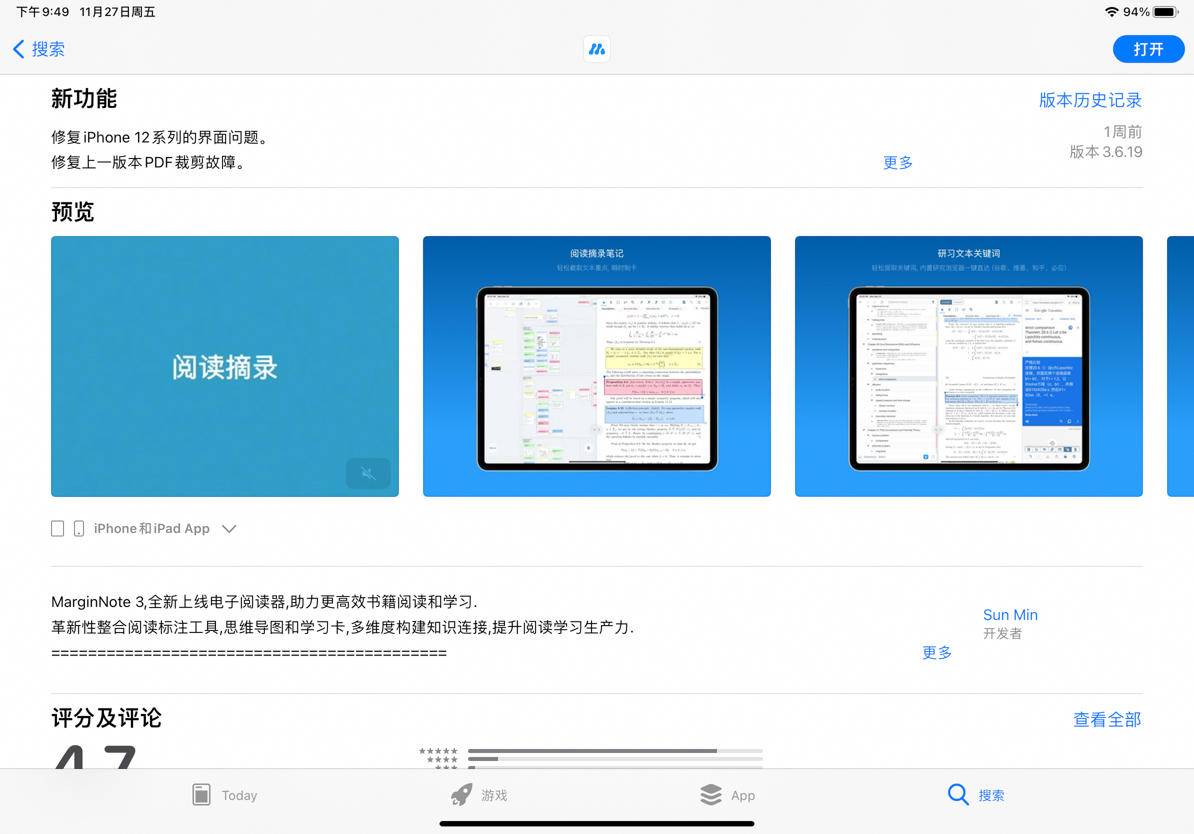Tap the MarginNote app icon in header
Viewport: 1194px width, 834px height.
[597, 50]
